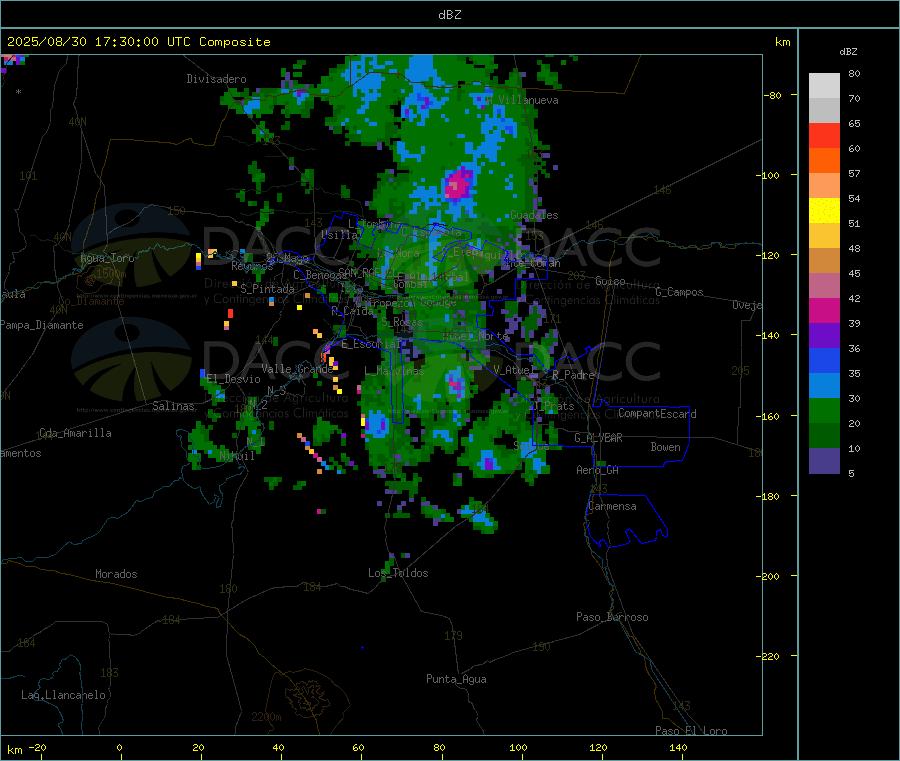Click the CompantEscard map label
Viewport: 900px width, 761px height.
[x=657, y=414]
